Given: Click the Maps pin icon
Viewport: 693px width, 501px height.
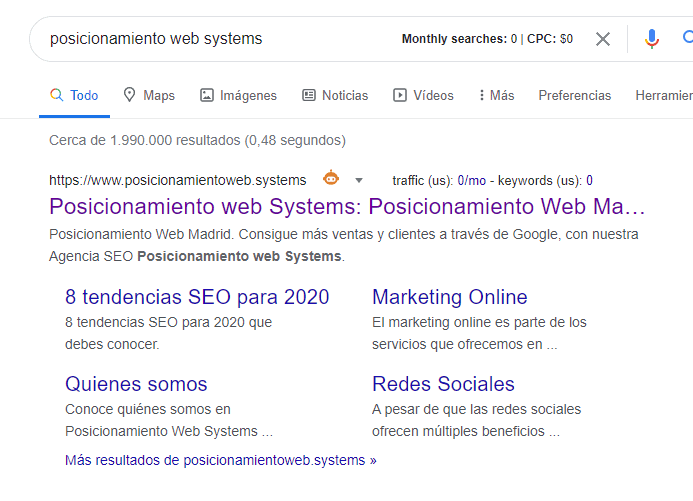Looking at the screenshot, I should coord(129,95).
